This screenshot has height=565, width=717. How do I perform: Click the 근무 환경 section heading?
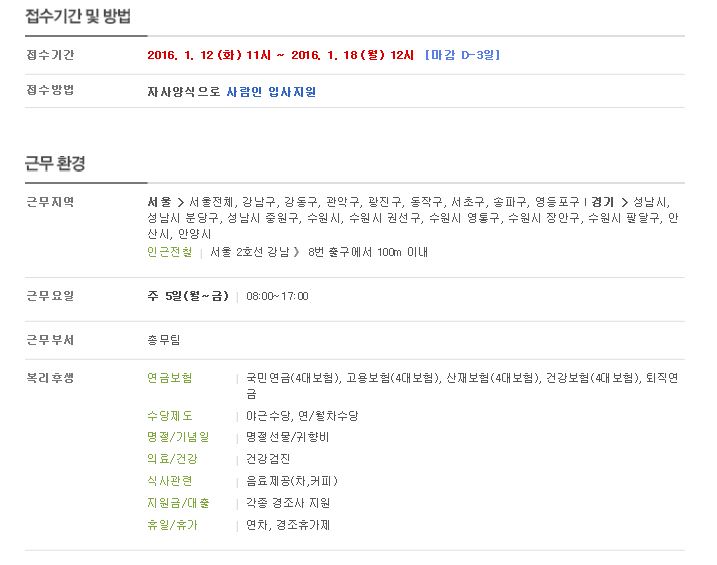[55, 163]
